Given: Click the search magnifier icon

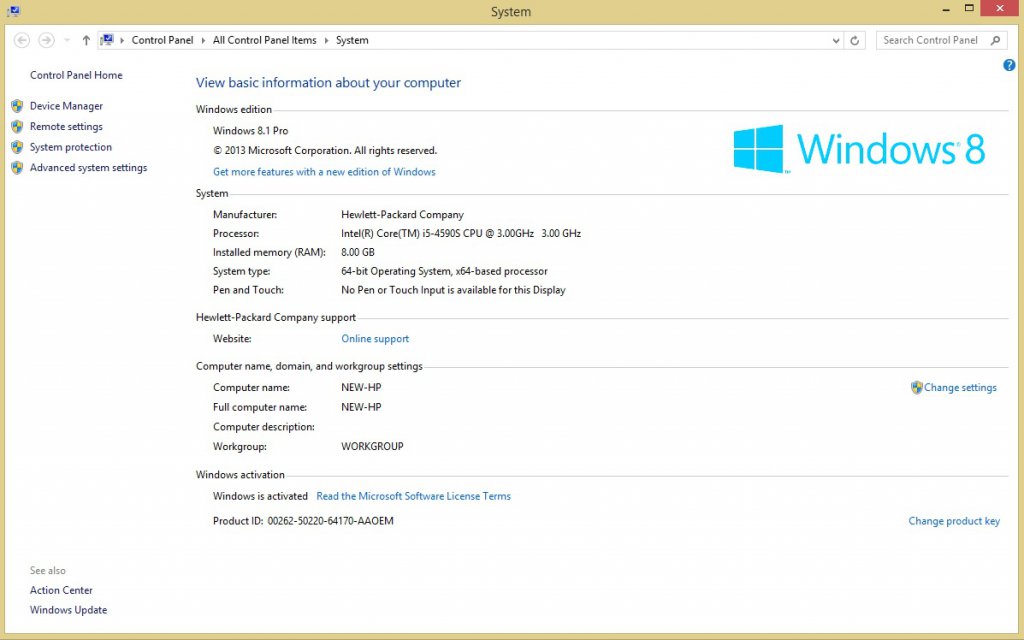Looking at the screenshot, I should point(995,40).
